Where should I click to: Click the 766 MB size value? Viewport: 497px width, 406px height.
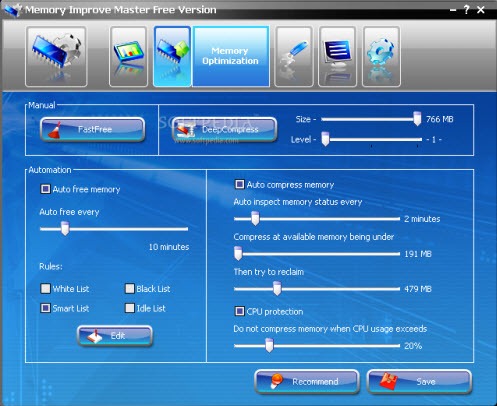[x=440, y=119]
